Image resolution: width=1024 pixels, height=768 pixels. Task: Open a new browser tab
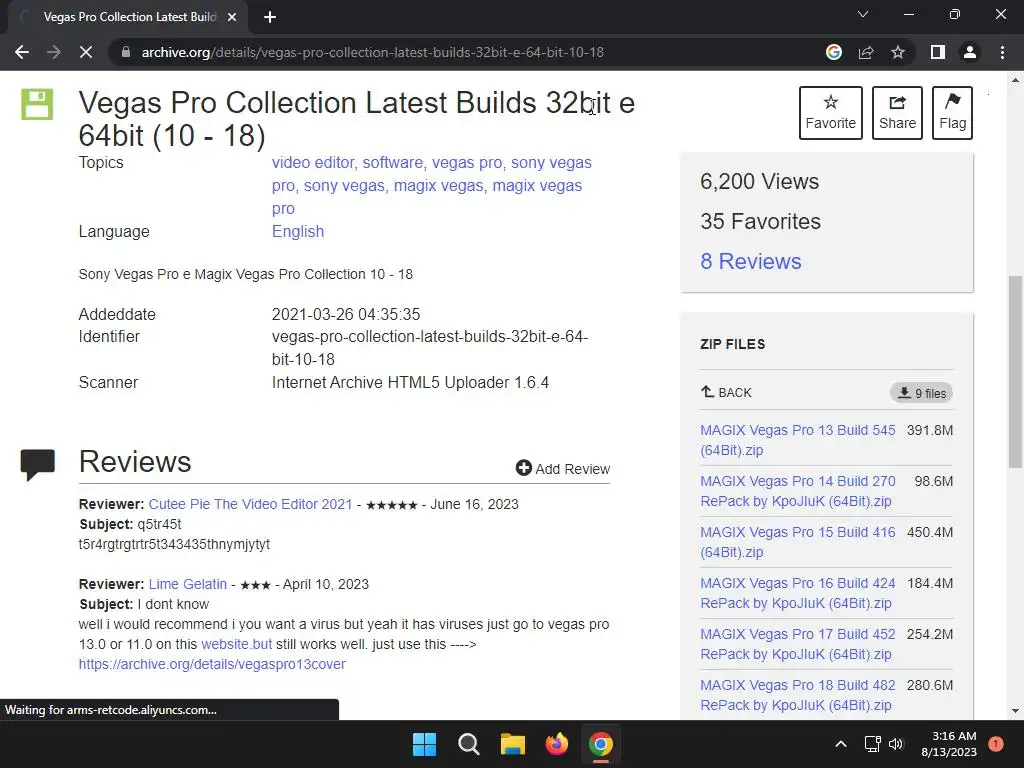tap(270, 17)
